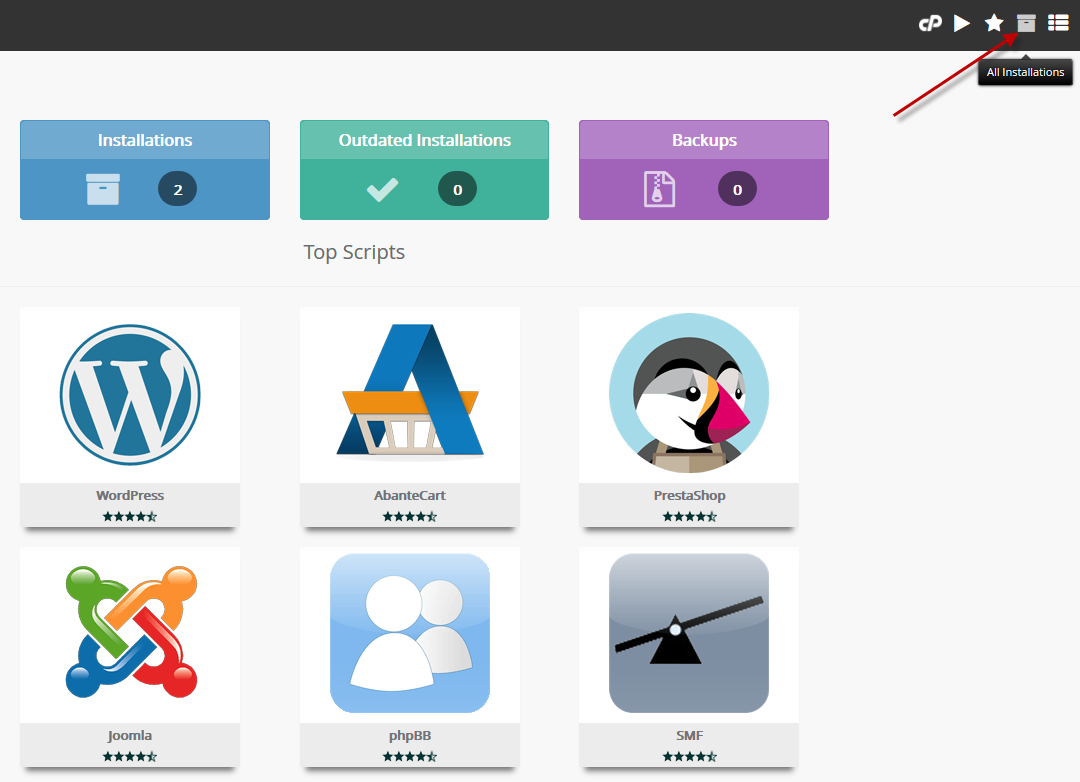Click the Installations count badge showing 2
The image size is (1080, 782).
(x=178, y=189)
